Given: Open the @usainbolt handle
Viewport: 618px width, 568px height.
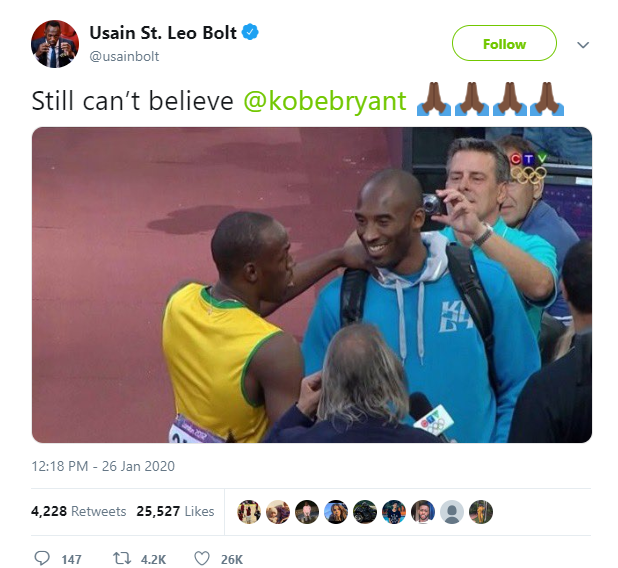Looking at the screenshot, I should [124, 57].
